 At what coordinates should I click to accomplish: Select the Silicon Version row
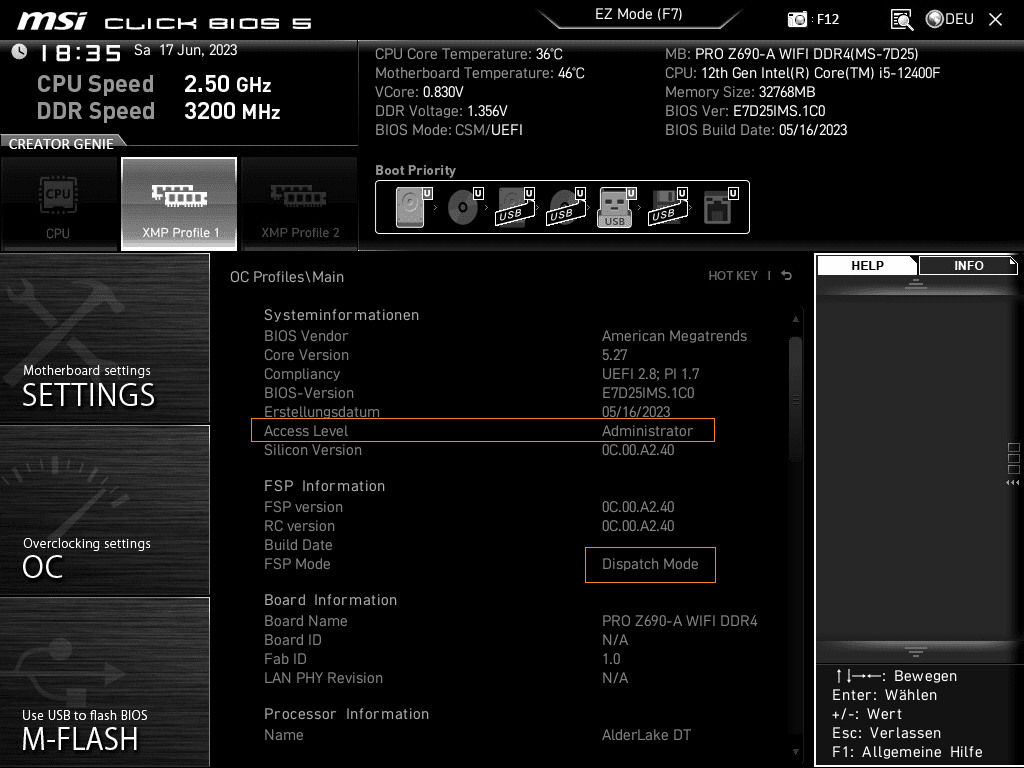click(x=469, y=450)
